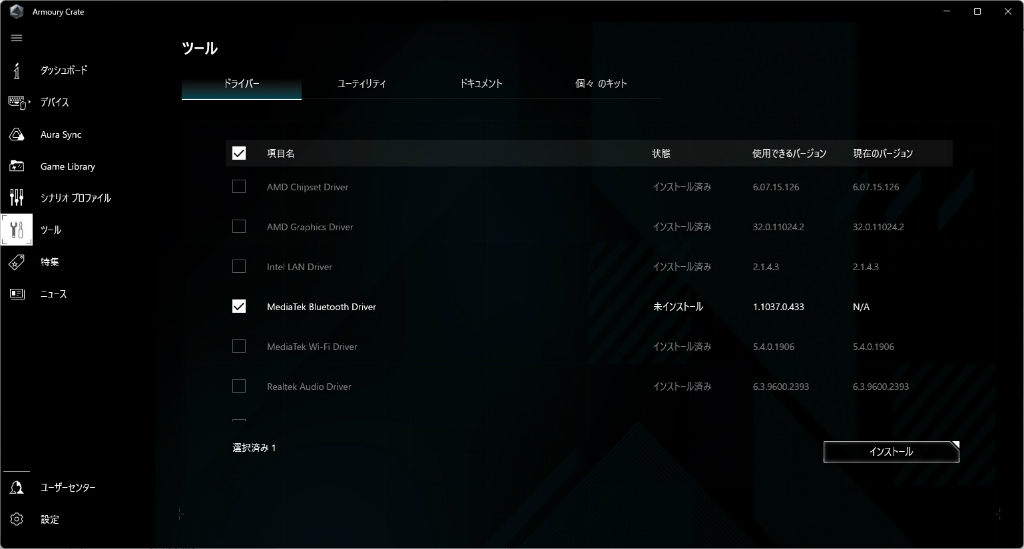This screenshot has height=549, width=1024.
Task: Open ユーザーセンター in the sidebar
Action: coord(68,487)
